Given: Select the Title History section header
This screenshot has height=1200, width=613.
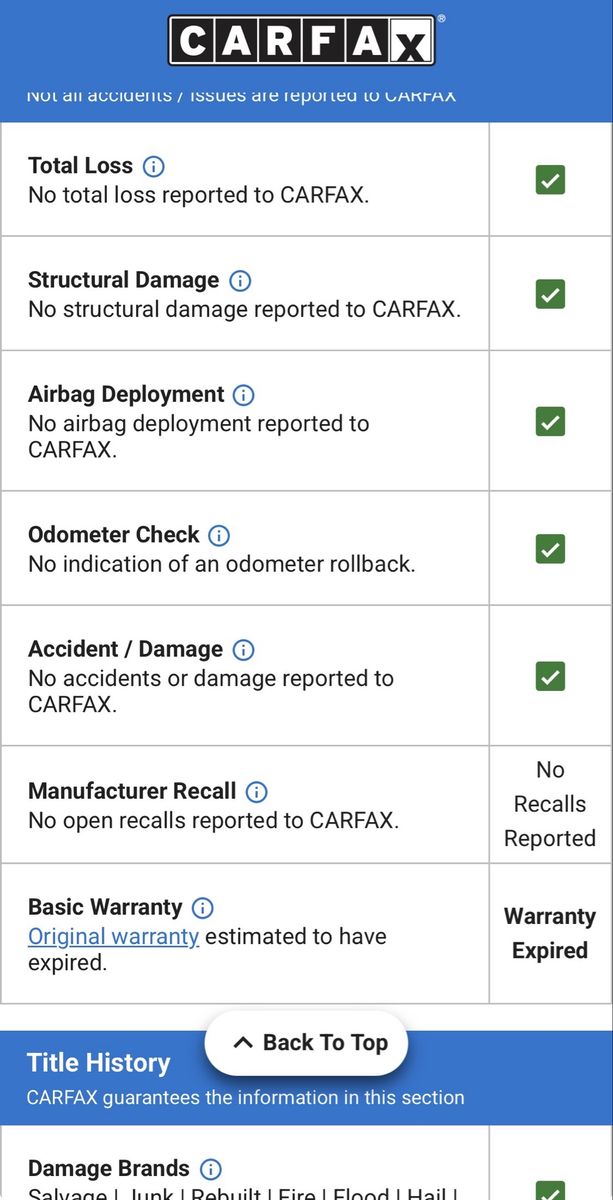Looking at the screenshot, I should click(x=306, y=1078).
